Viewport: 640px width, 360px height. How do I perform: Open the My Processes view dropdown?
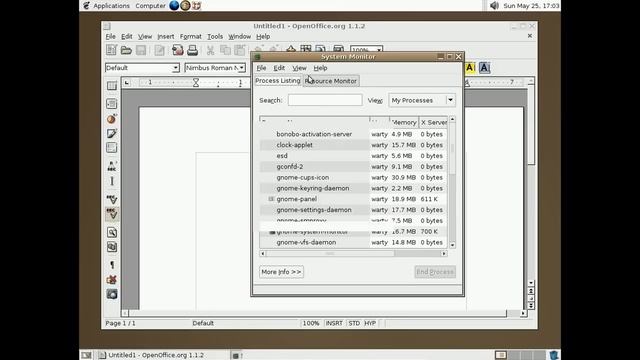pos(422,100)
